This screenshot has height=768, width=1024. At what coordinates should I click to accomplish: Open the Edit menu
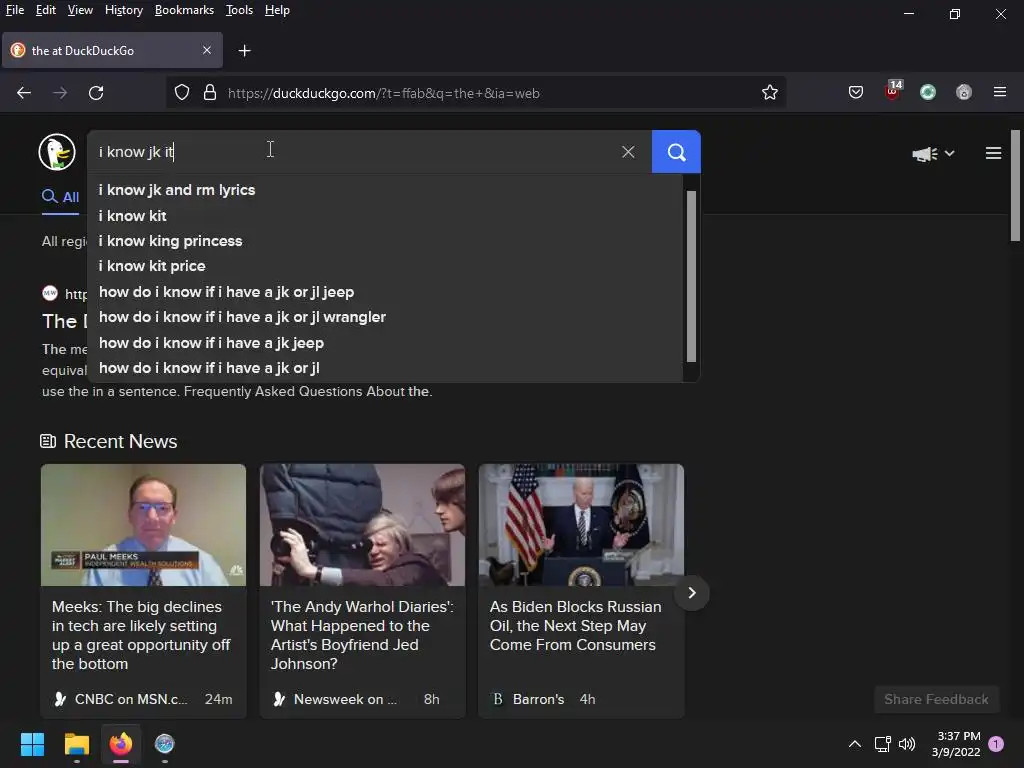45,10
